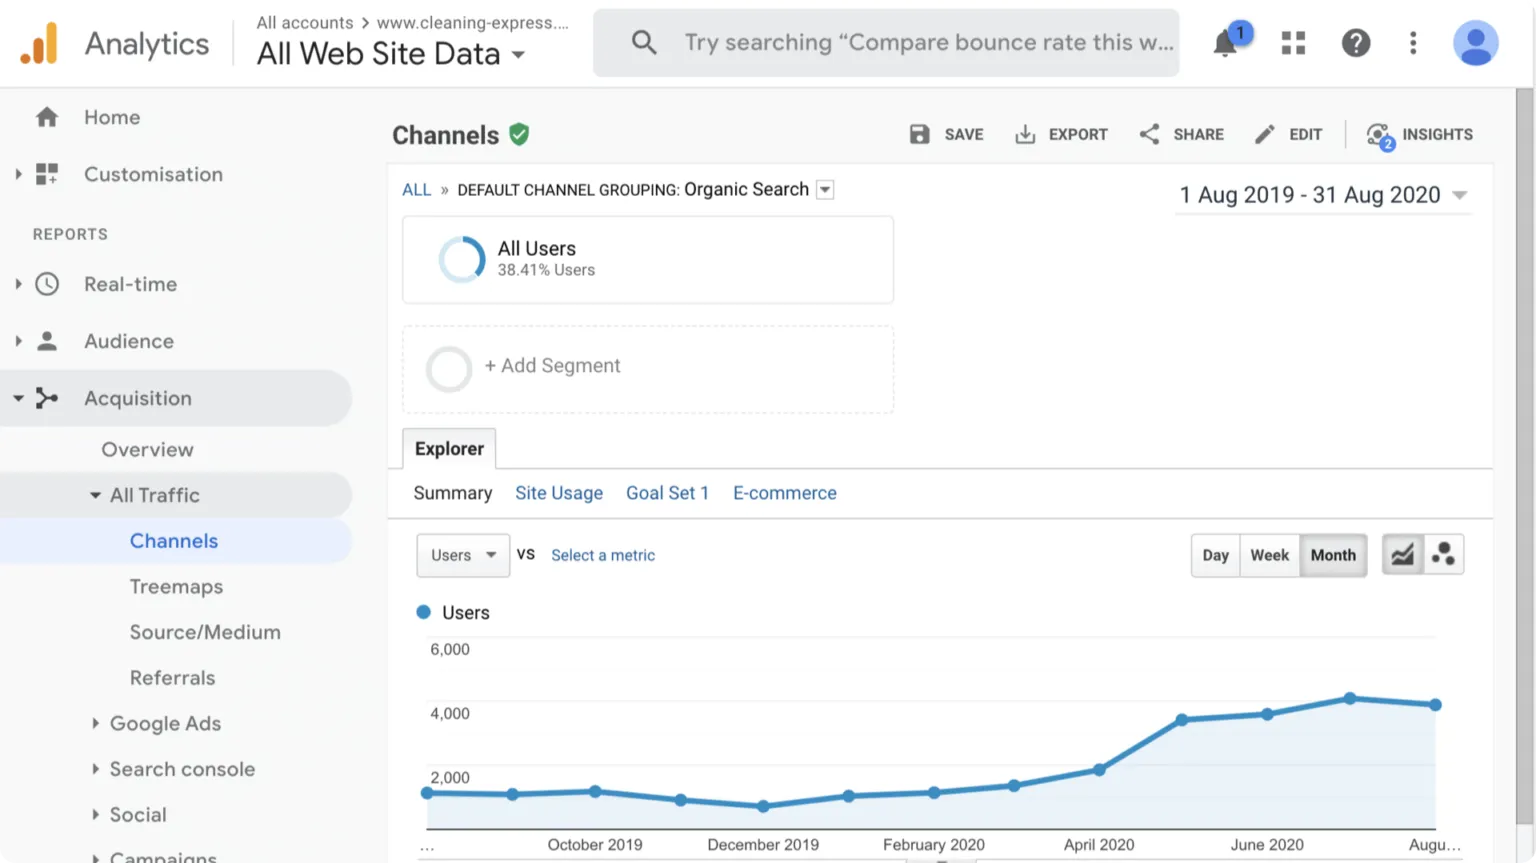Open the notifications bell icon
Image resolution: width=1536 pixels, height=863 pixels.
click(x=1225, y=43)
